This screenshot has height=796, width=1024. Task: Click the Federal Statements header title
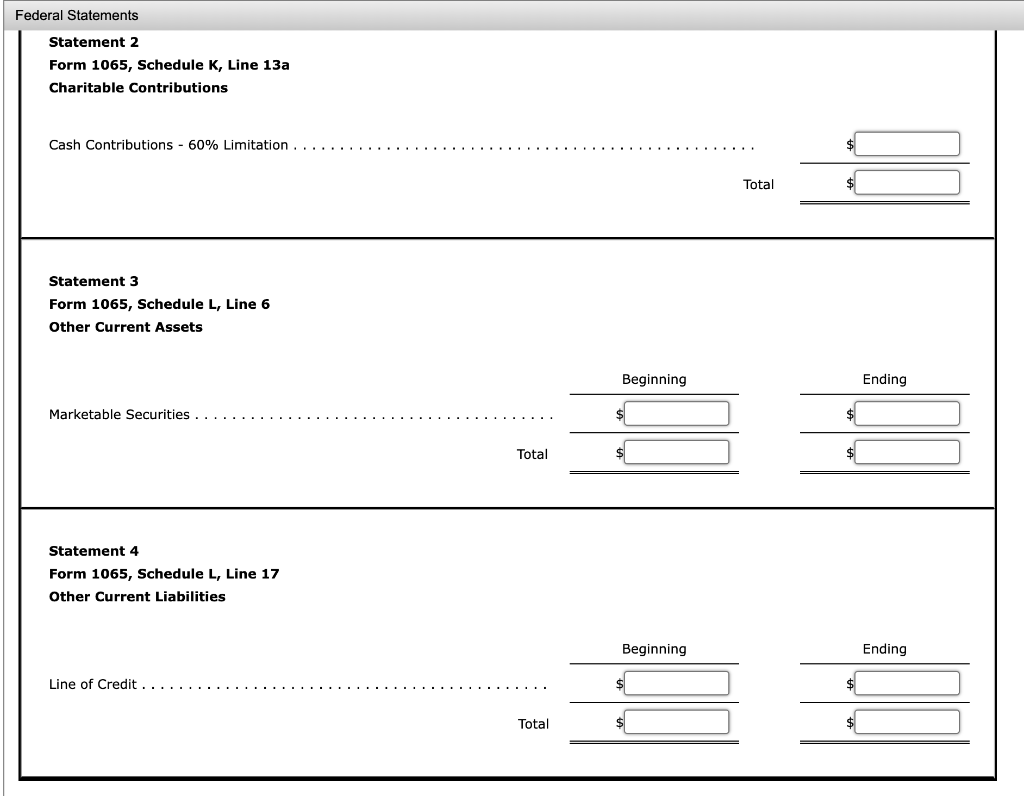pos(76,15)
